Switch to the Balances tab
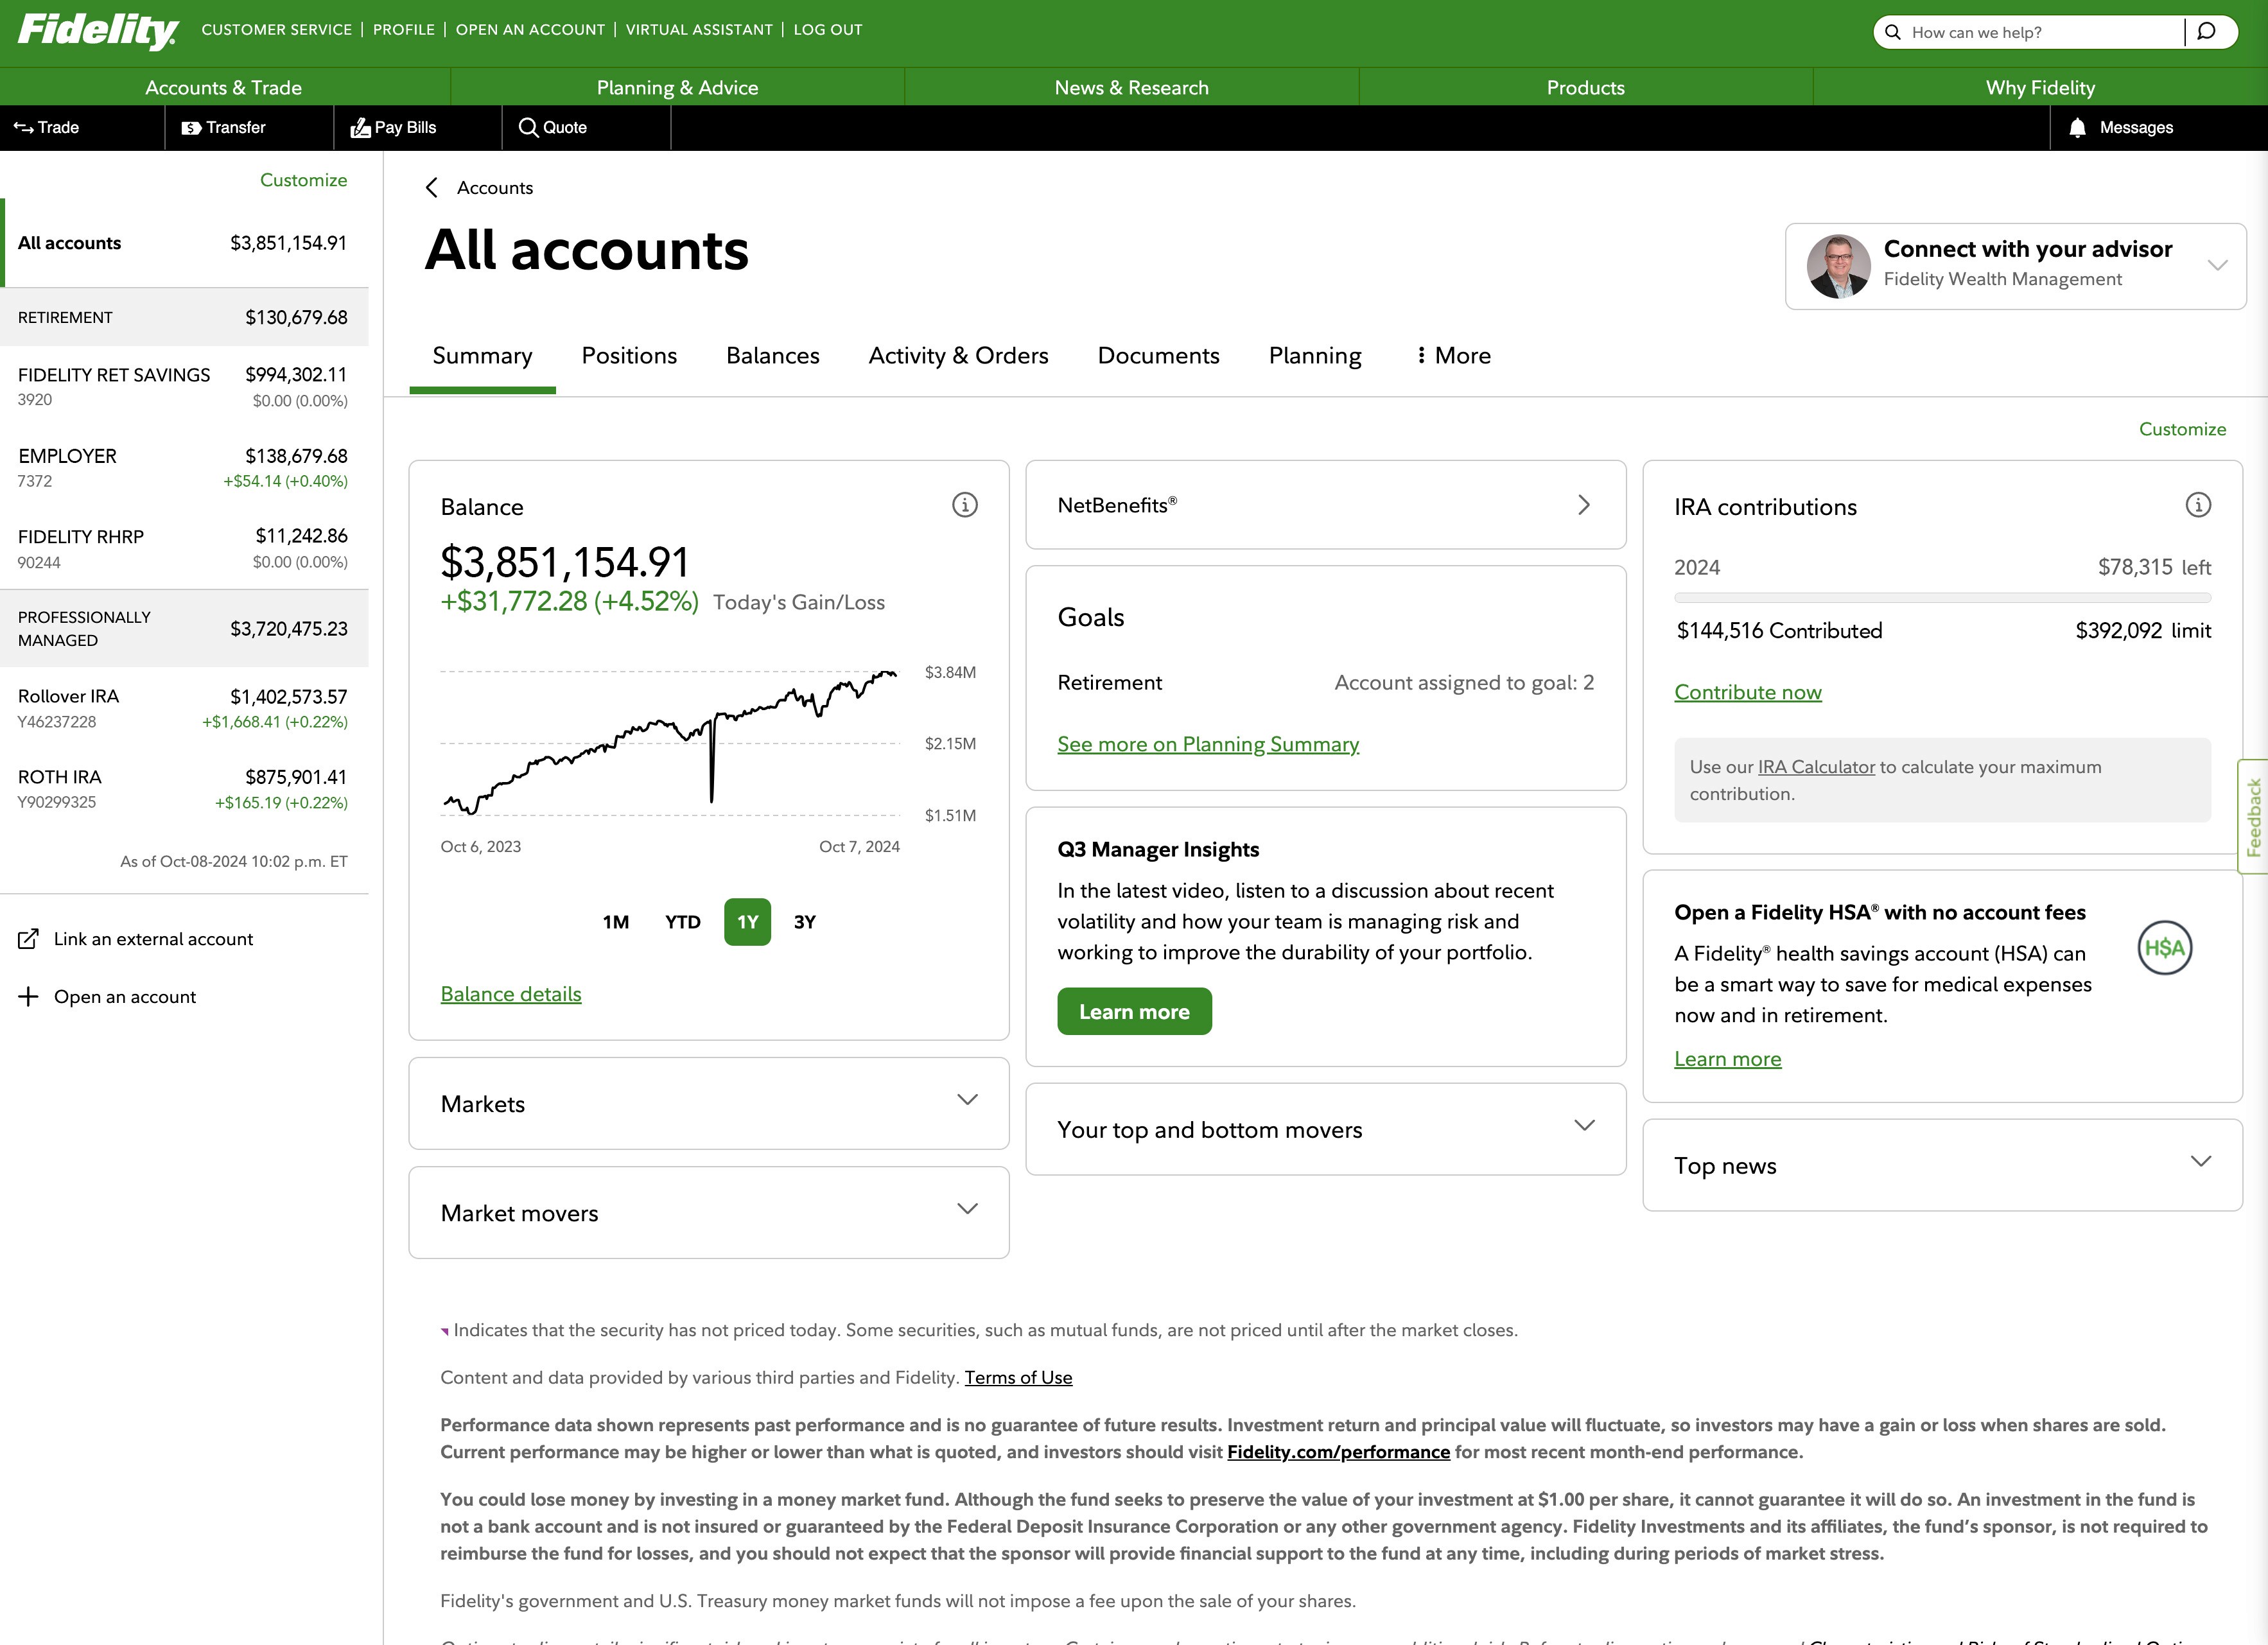The image size is (2268, 1645). tap(772, 356)
